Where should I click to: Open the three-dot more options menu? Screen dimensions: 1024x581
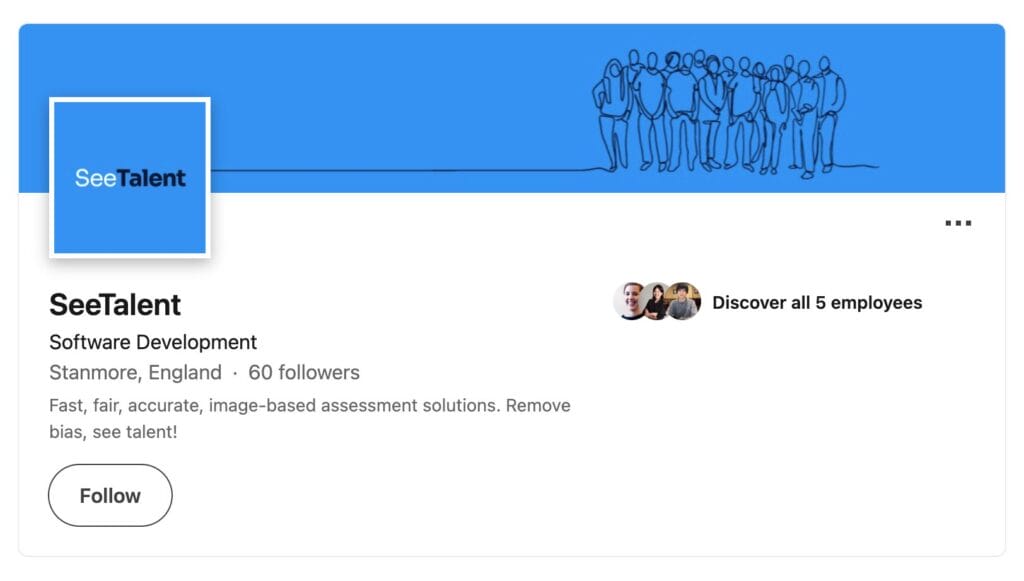click(958, 224)
